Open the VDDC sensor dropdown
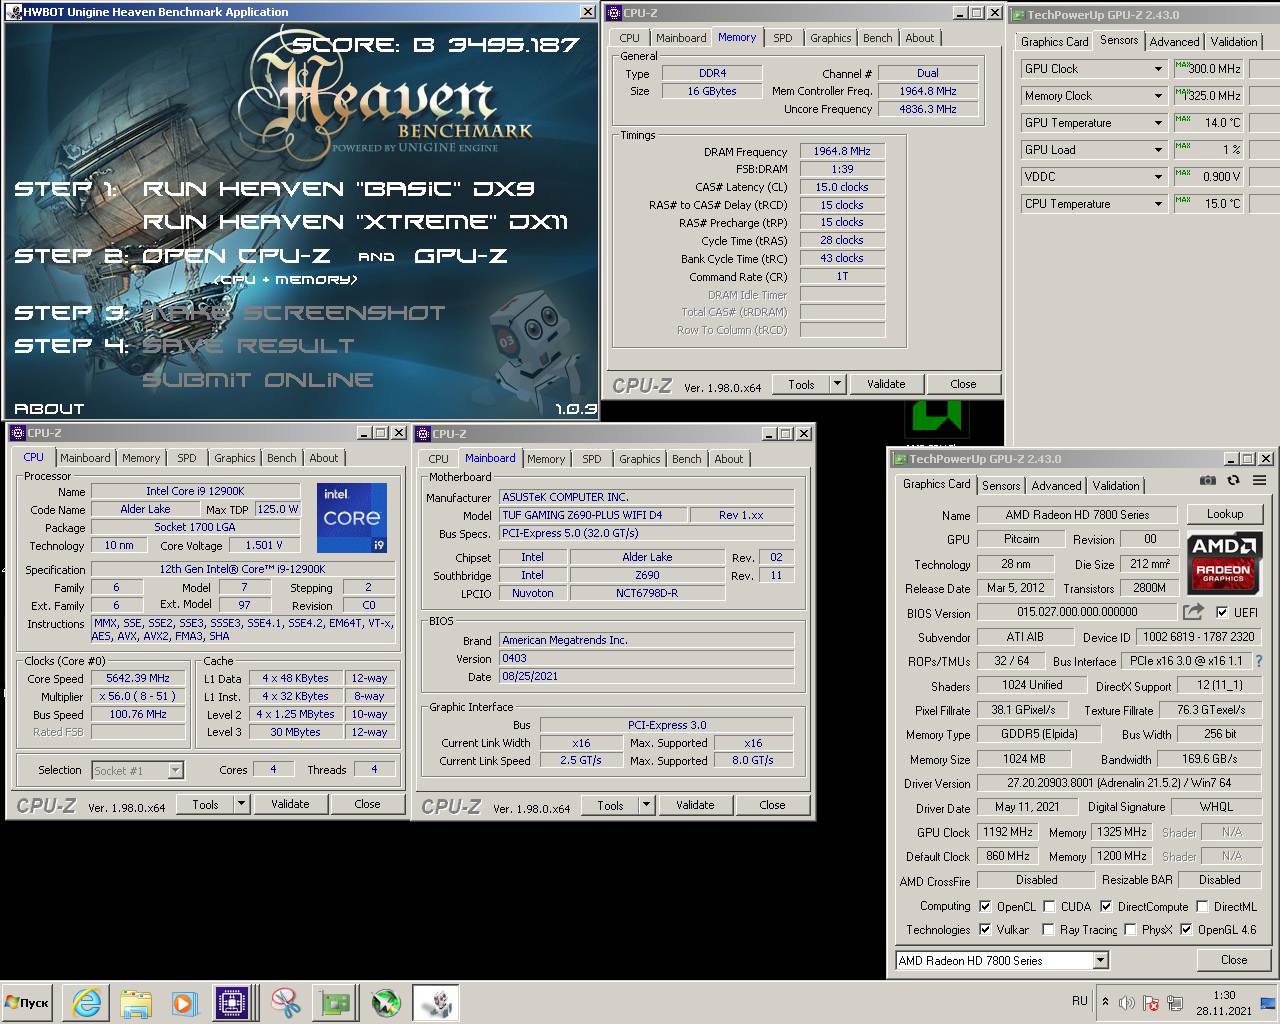This screenshot has width=1280, height=1024. coord(1158,177)
